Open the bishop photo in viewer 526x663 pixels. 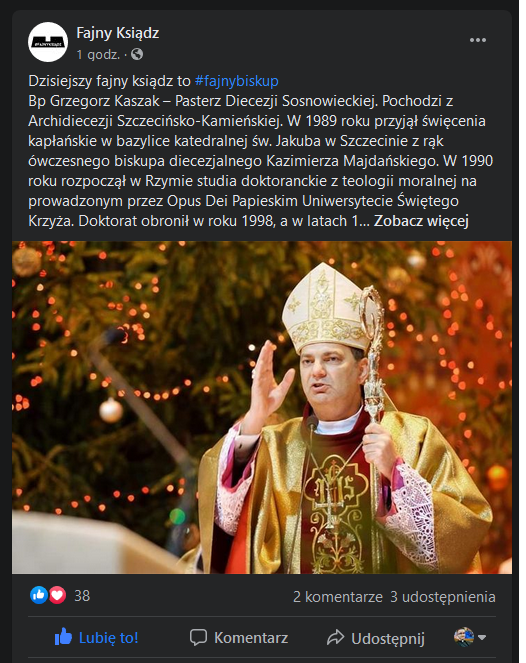pos(262,407)
